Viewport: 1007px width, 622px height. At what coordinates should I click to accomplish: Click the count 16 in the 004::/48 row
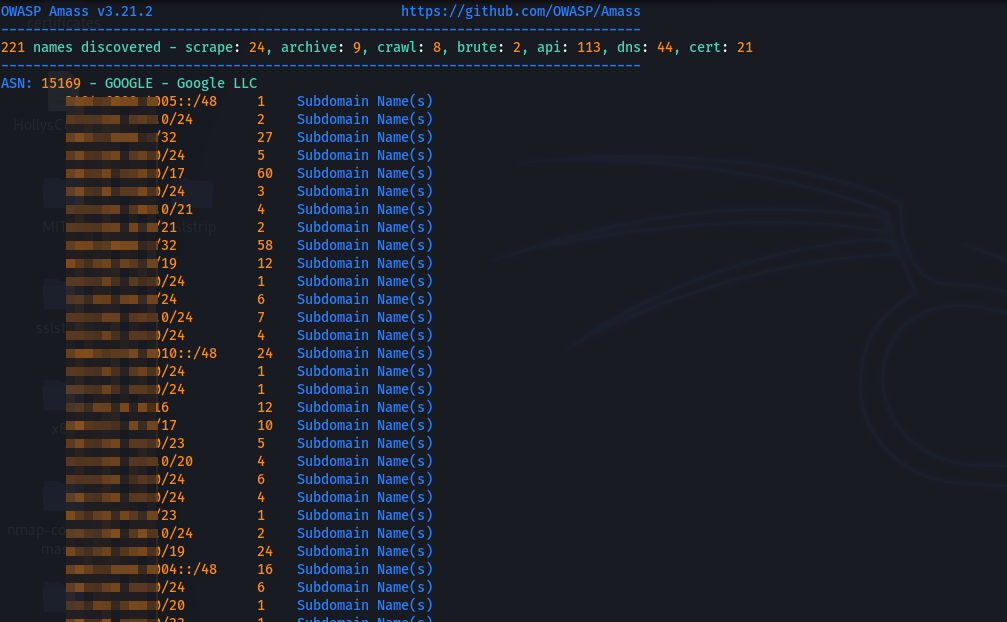[265, 569]
